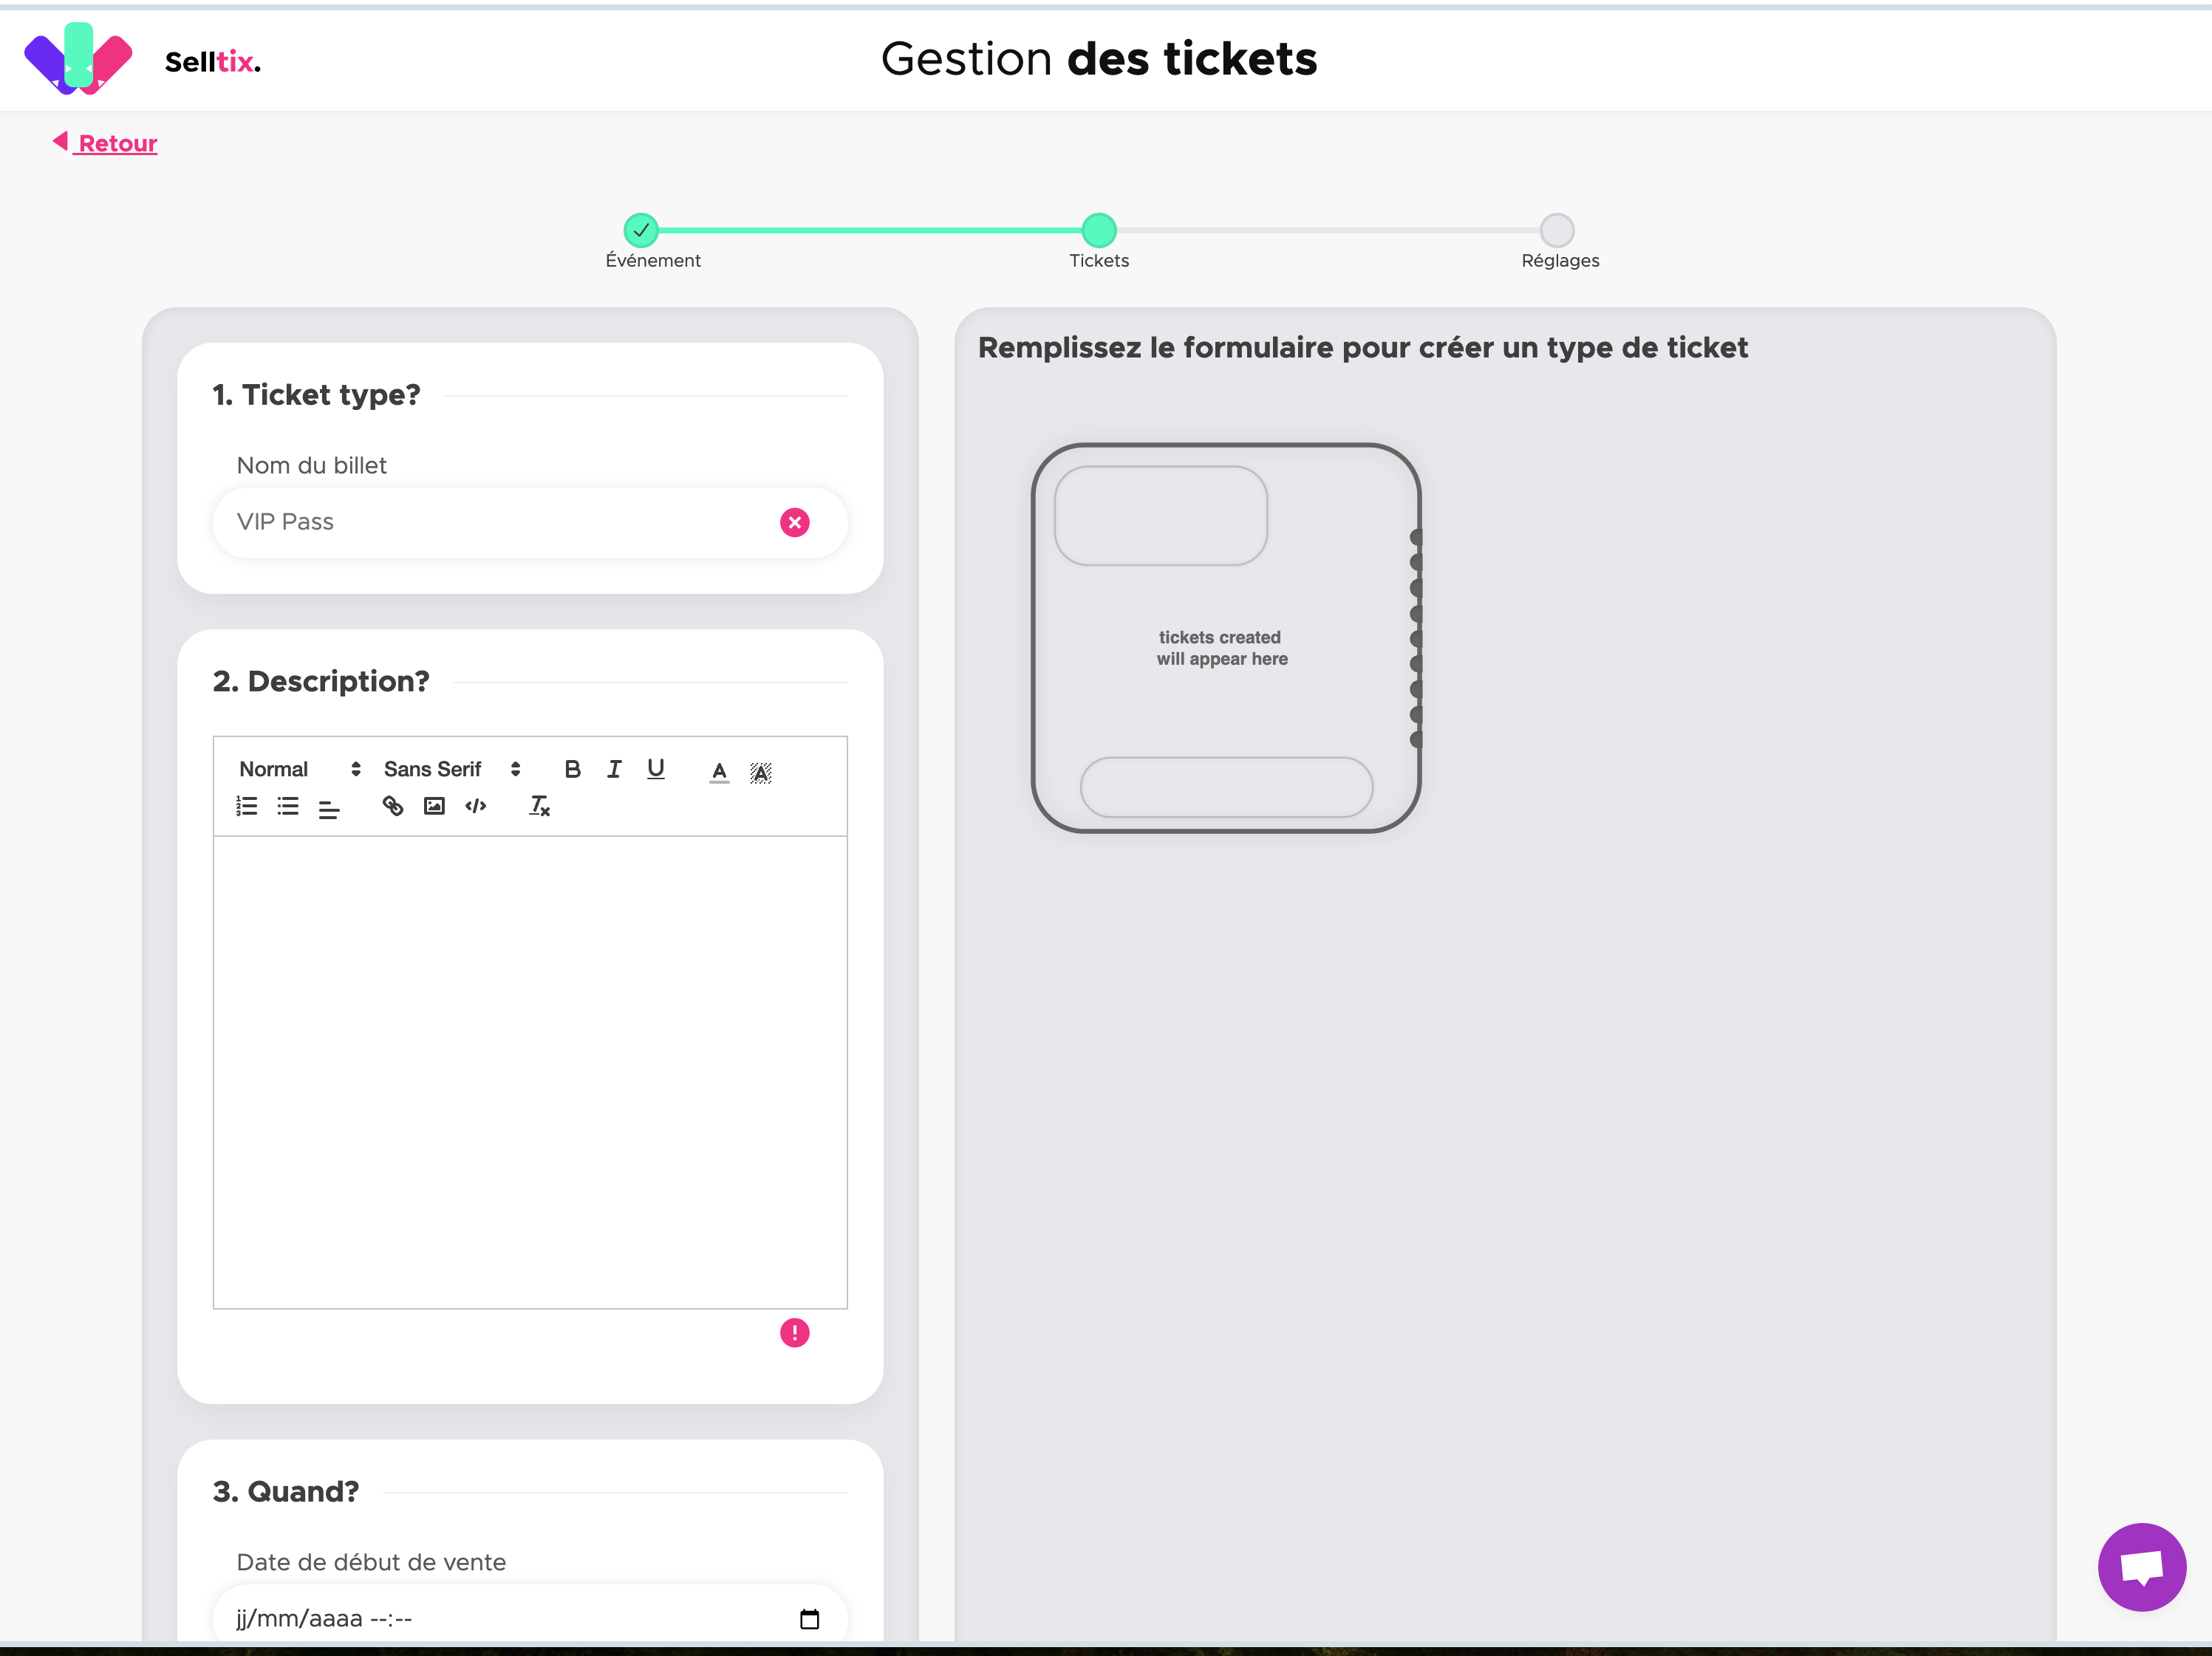Toggle italic formatting in description editor
This screenshot has width=2212, height=1656.
click(614, 769)
